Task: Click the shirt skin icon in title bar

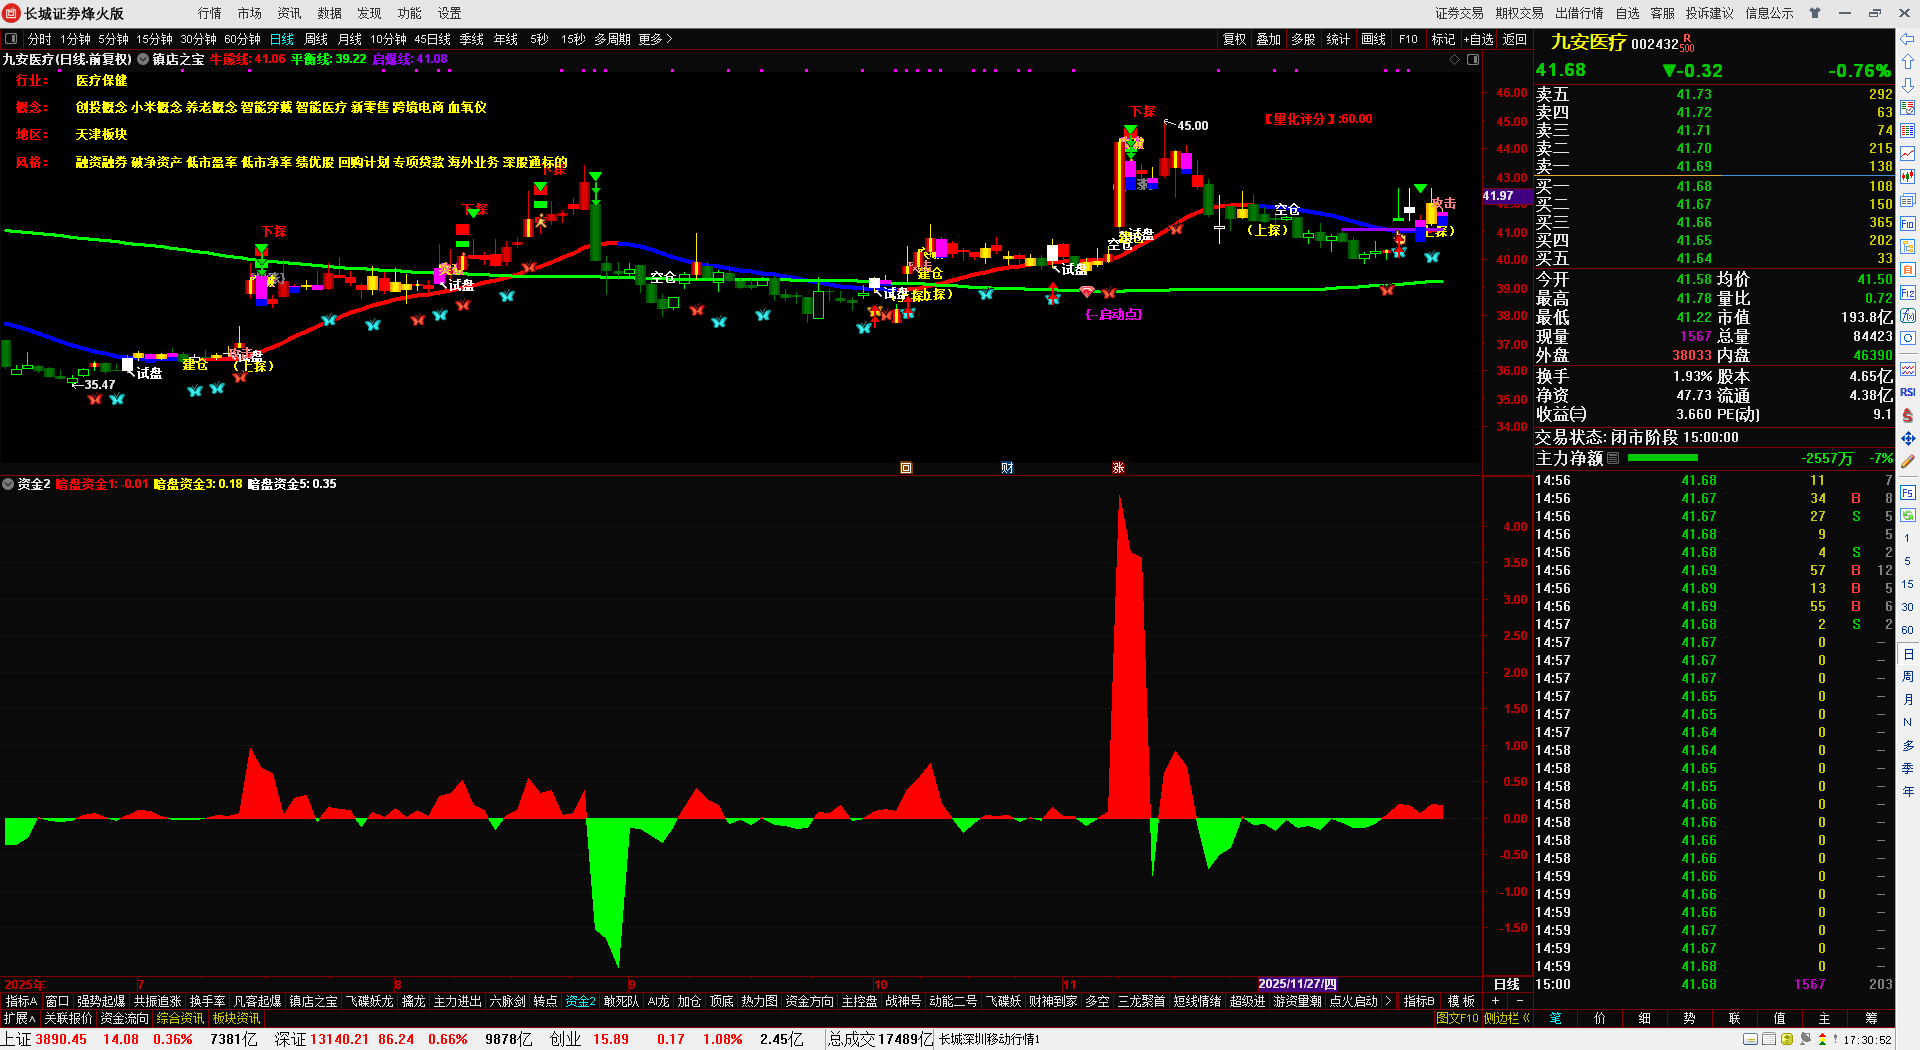Action: coord(1815,13)
